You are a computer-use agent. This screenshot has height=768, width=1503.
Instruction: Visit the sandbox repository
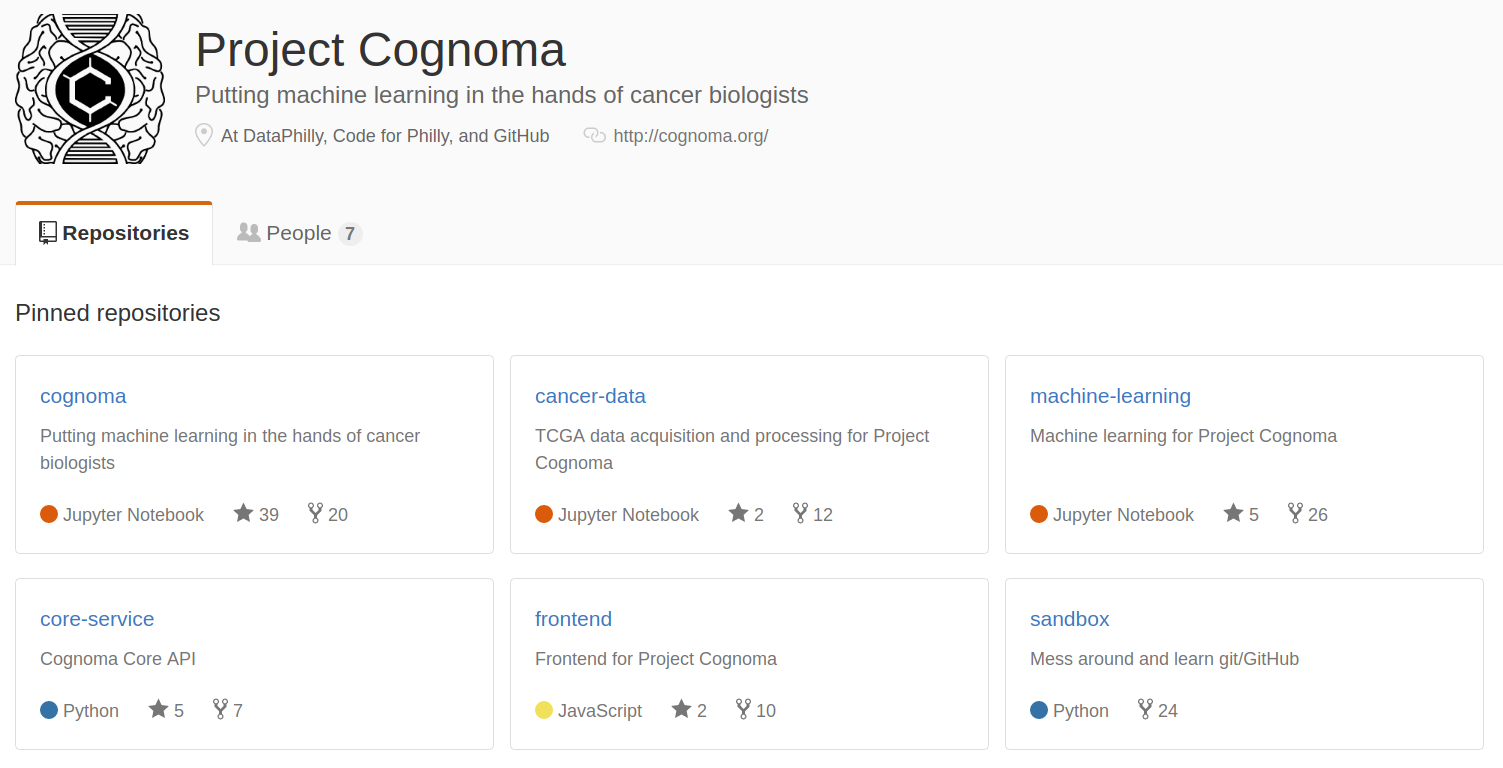1069,619
